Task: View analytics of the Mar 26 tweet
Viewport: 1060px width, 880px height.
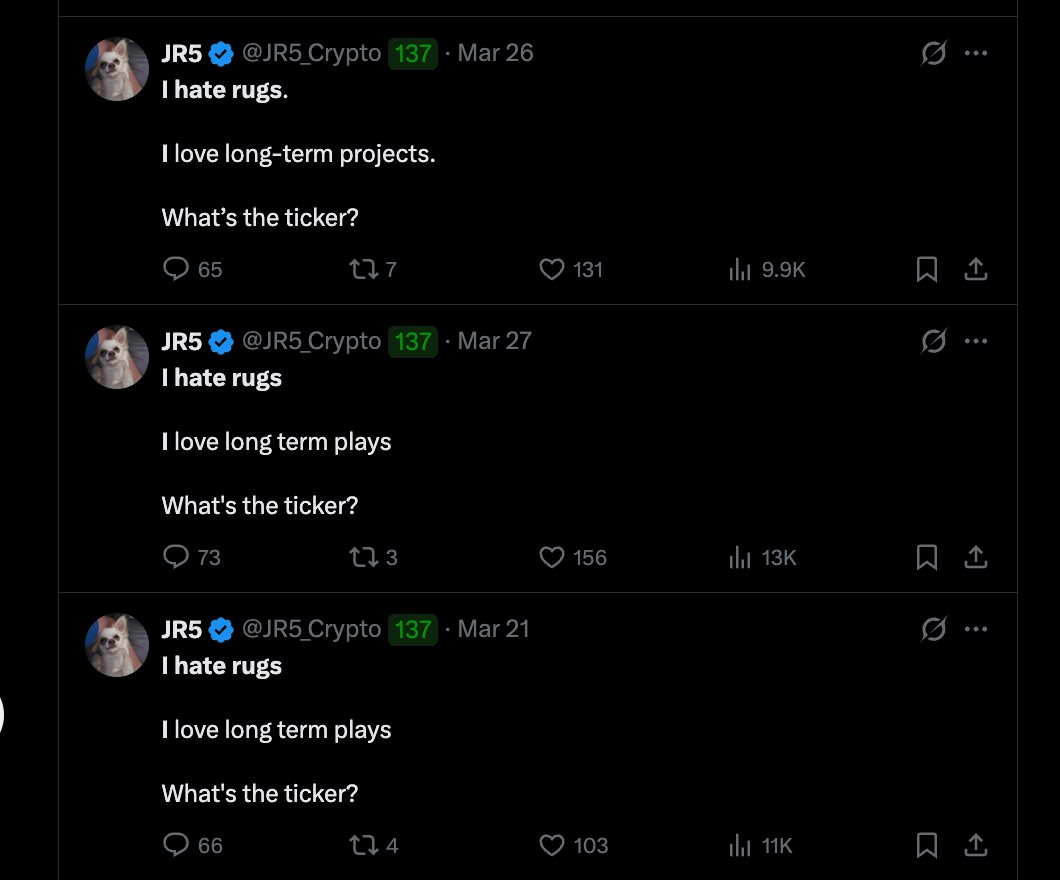Action: (740, 269)
